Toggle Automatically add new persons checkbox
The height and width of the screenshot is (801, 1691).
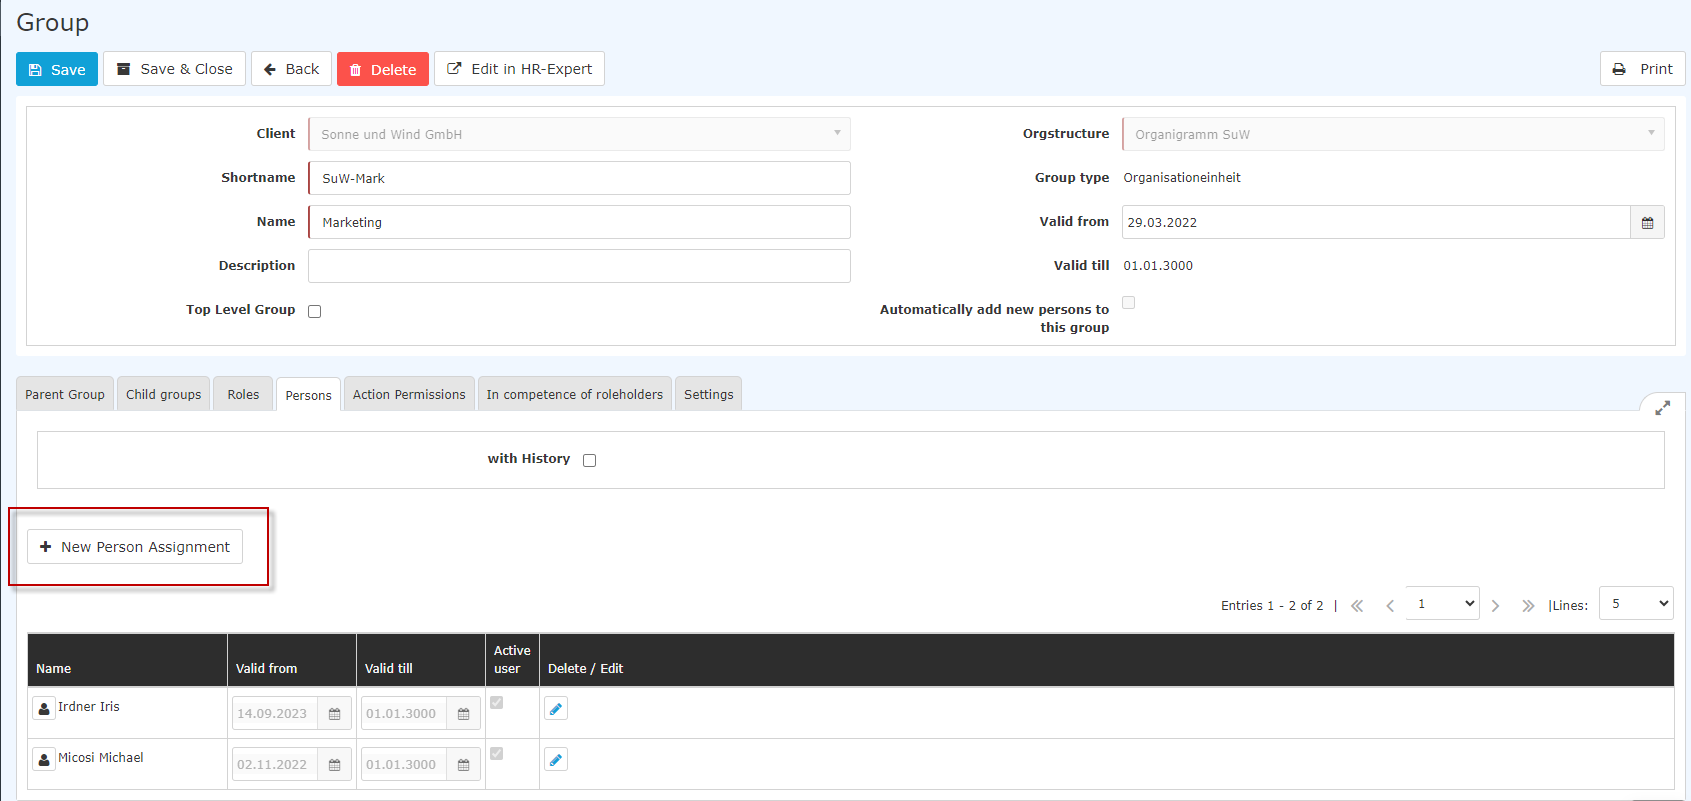1129,302
